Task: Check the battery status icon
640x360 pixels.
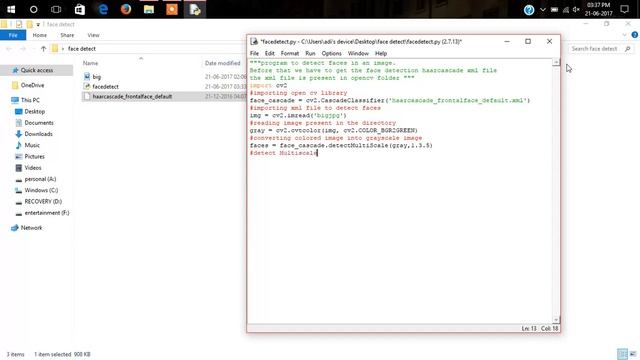Action: [x=554, y=9]
